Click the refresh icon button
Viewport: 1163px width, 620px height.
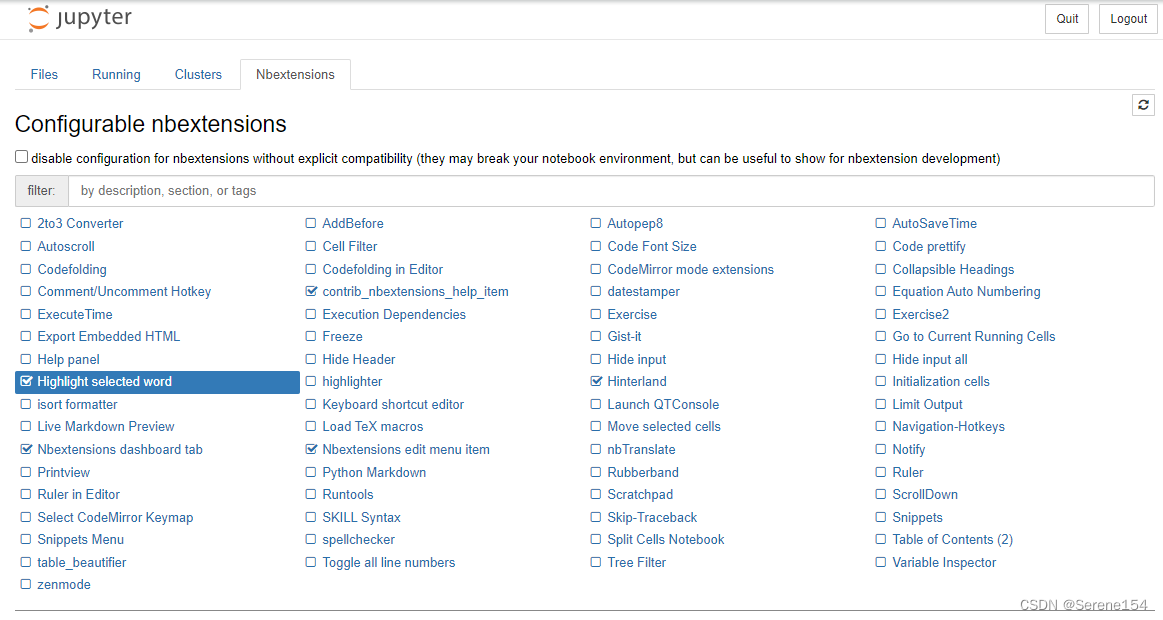(x=1144, y=104)
